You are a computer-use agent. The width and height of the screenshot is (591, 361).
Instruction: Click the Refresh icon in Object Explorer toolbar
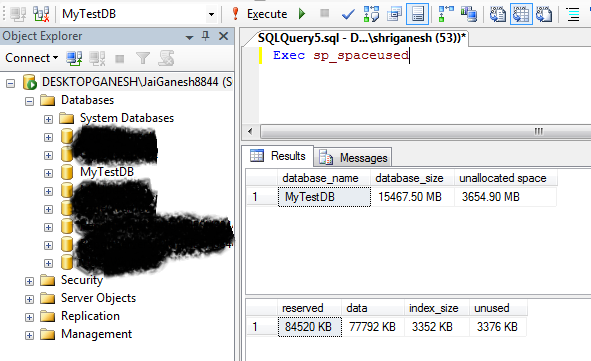click(166, 58)
